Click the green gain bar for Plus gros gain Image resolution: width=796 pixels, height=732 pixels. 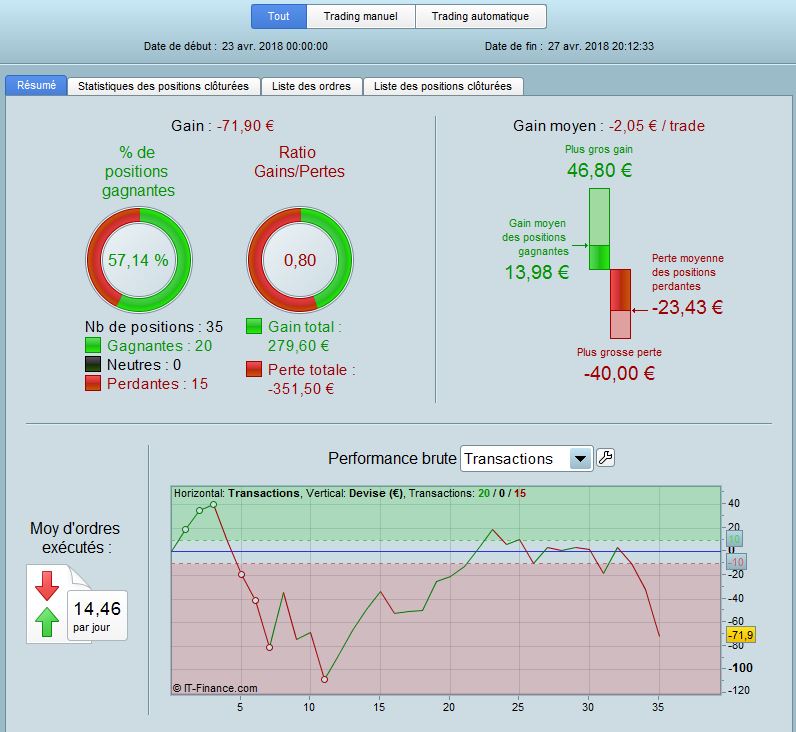(599, 229)
